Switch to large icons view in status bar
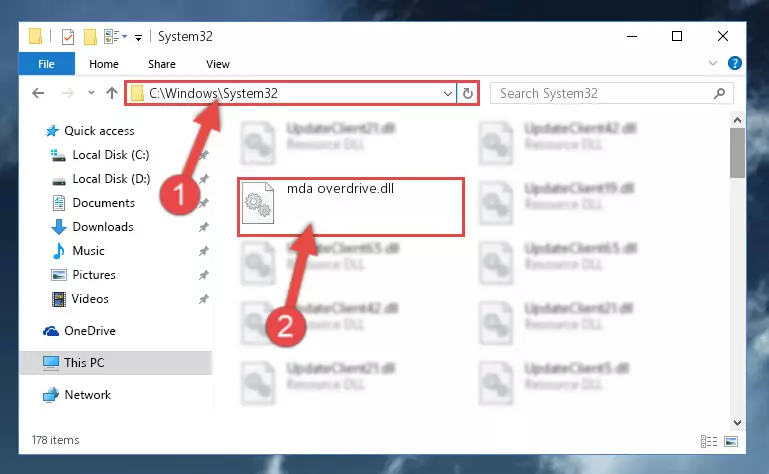Screen dimensions: 769x474 [x=731, y=442]
